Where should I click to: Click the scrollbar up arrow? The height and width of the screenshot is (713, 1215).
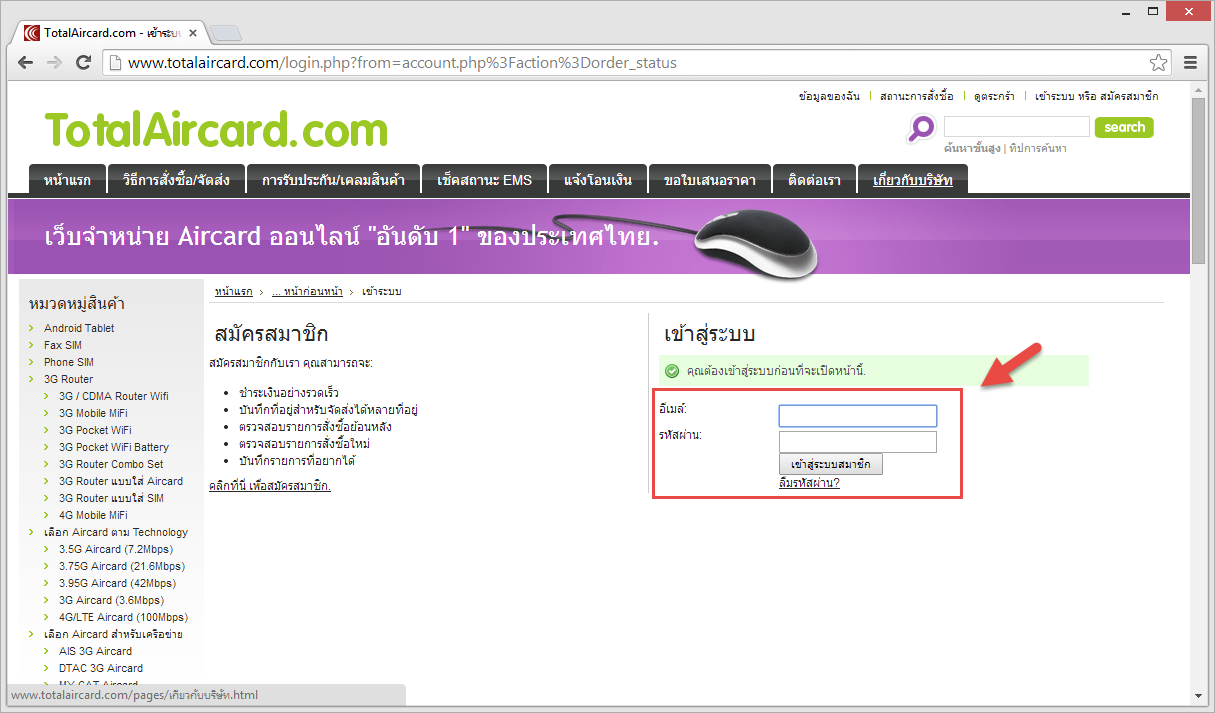pos(1198,90)
